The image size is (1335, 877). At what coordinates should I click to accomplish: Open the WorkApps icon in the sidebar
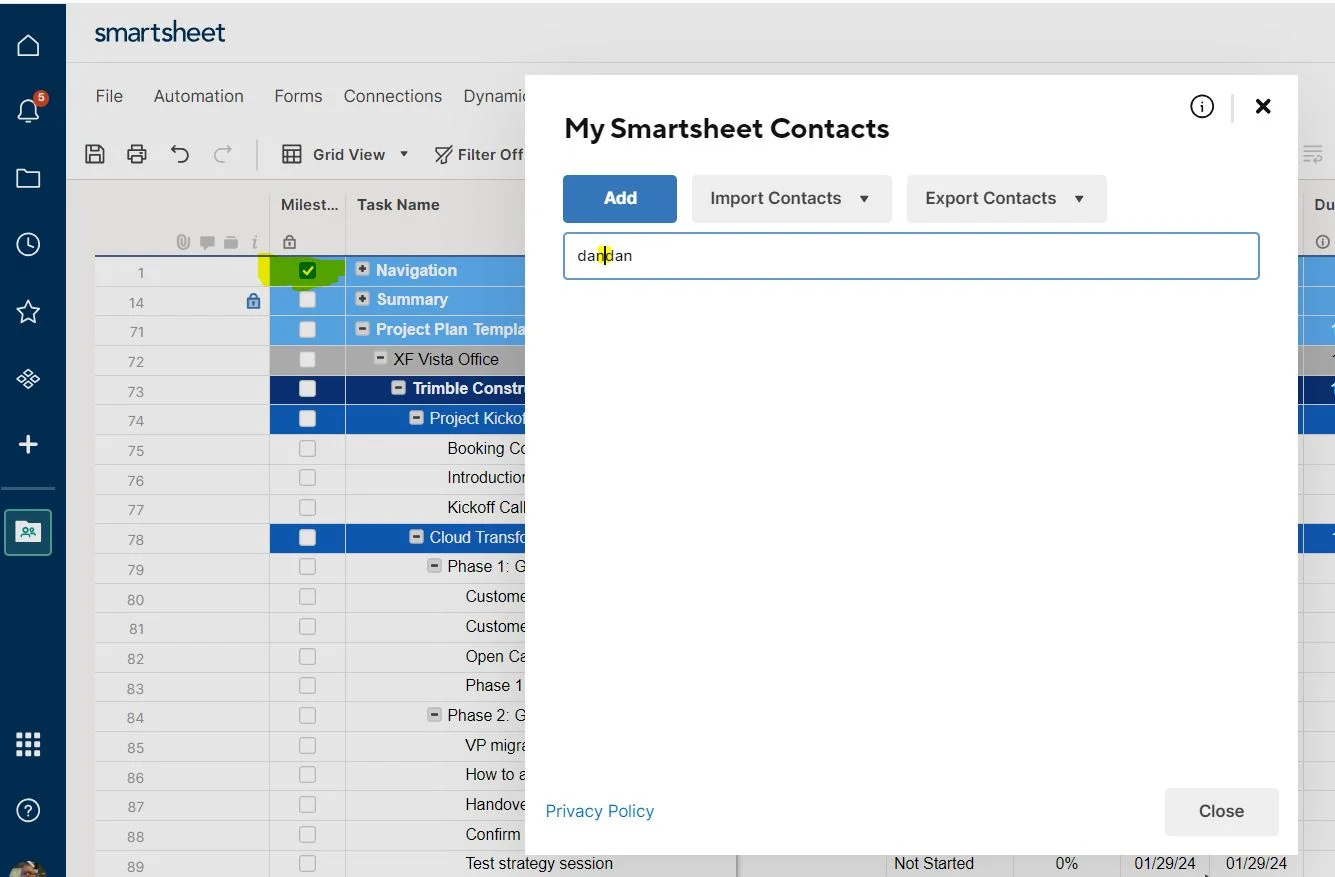[28, 379]
